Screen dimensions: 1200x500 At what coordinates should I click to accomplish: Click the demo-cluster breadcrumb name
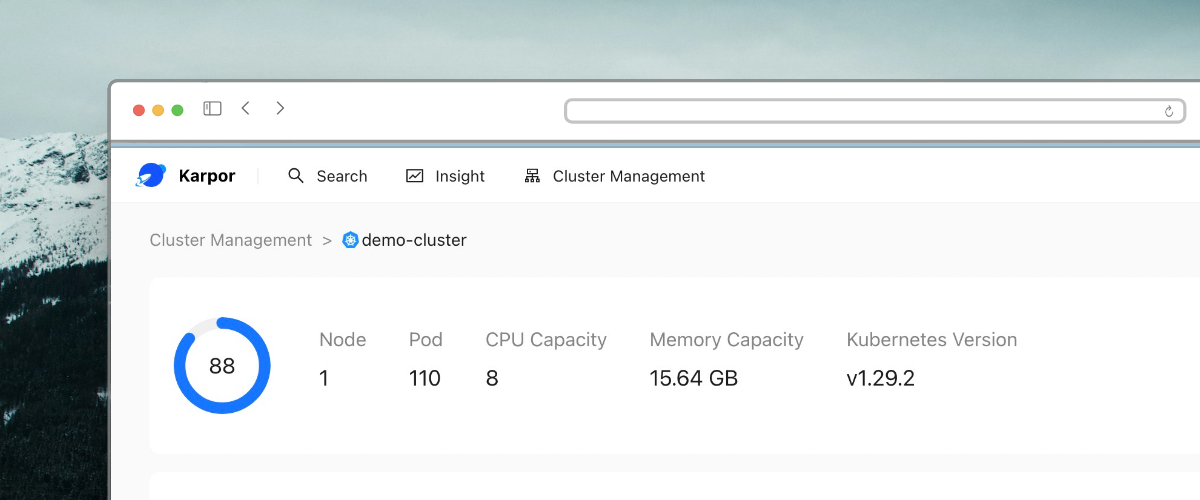point(414,240)
